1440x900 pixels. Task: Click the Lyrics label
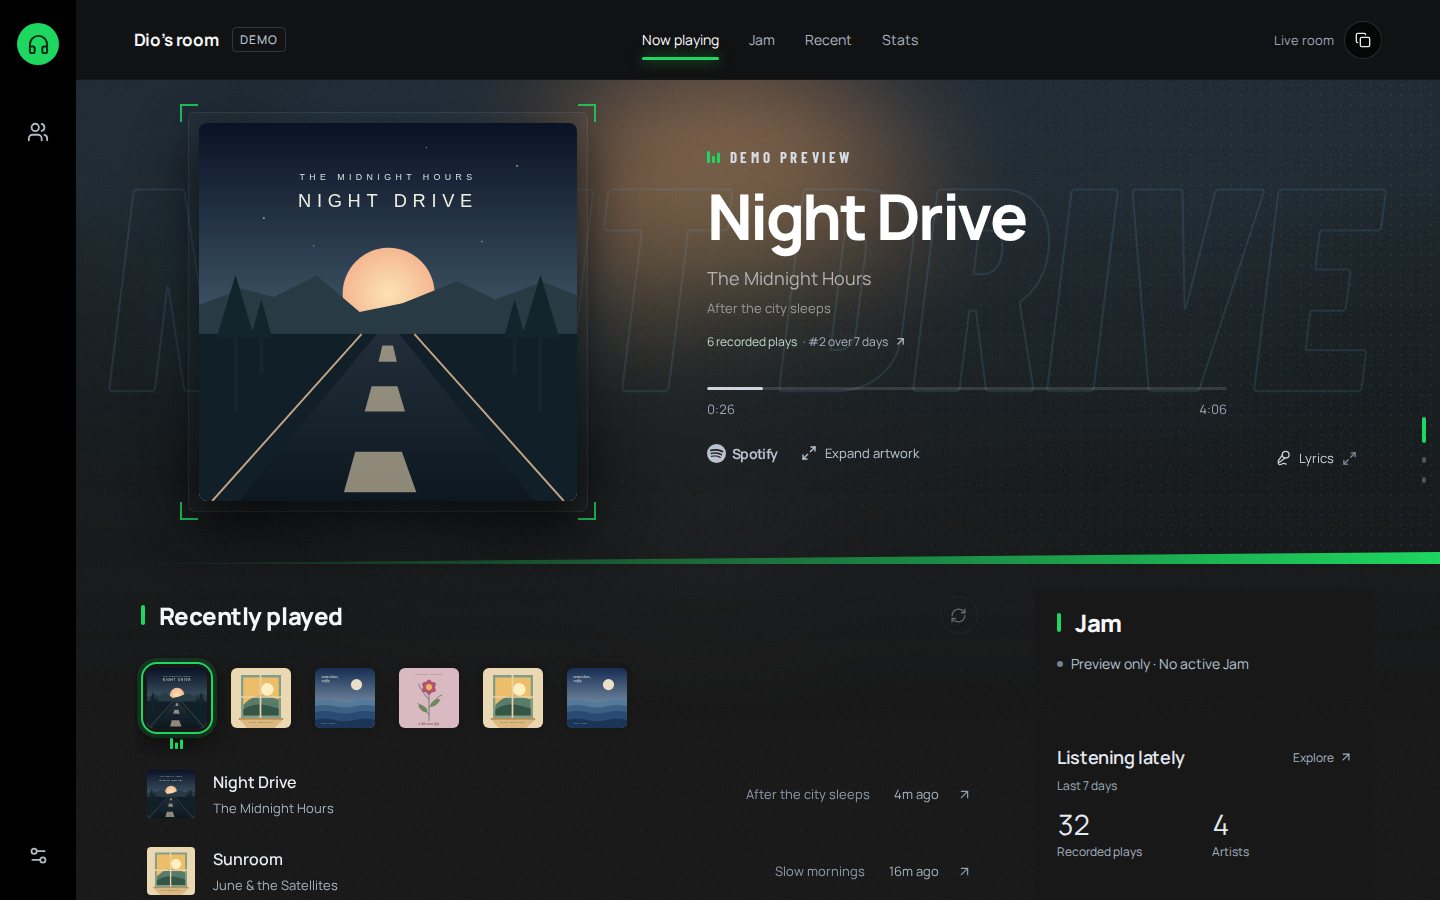coord(1316,458)
